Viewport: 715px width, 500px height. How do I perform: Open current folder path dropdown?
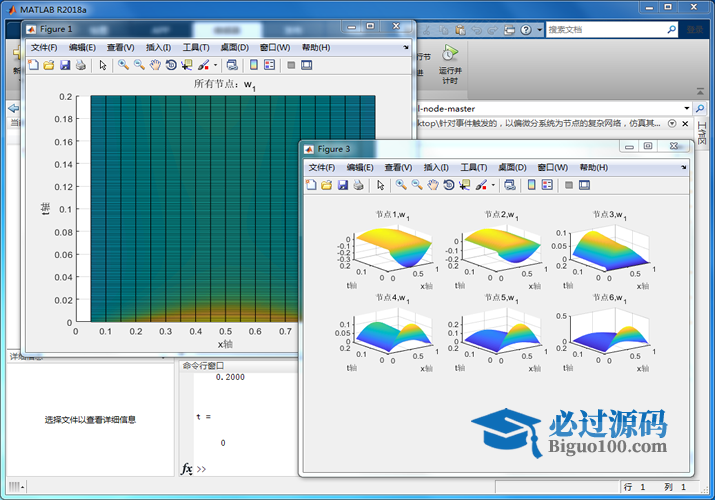click(x=686, y=108)
